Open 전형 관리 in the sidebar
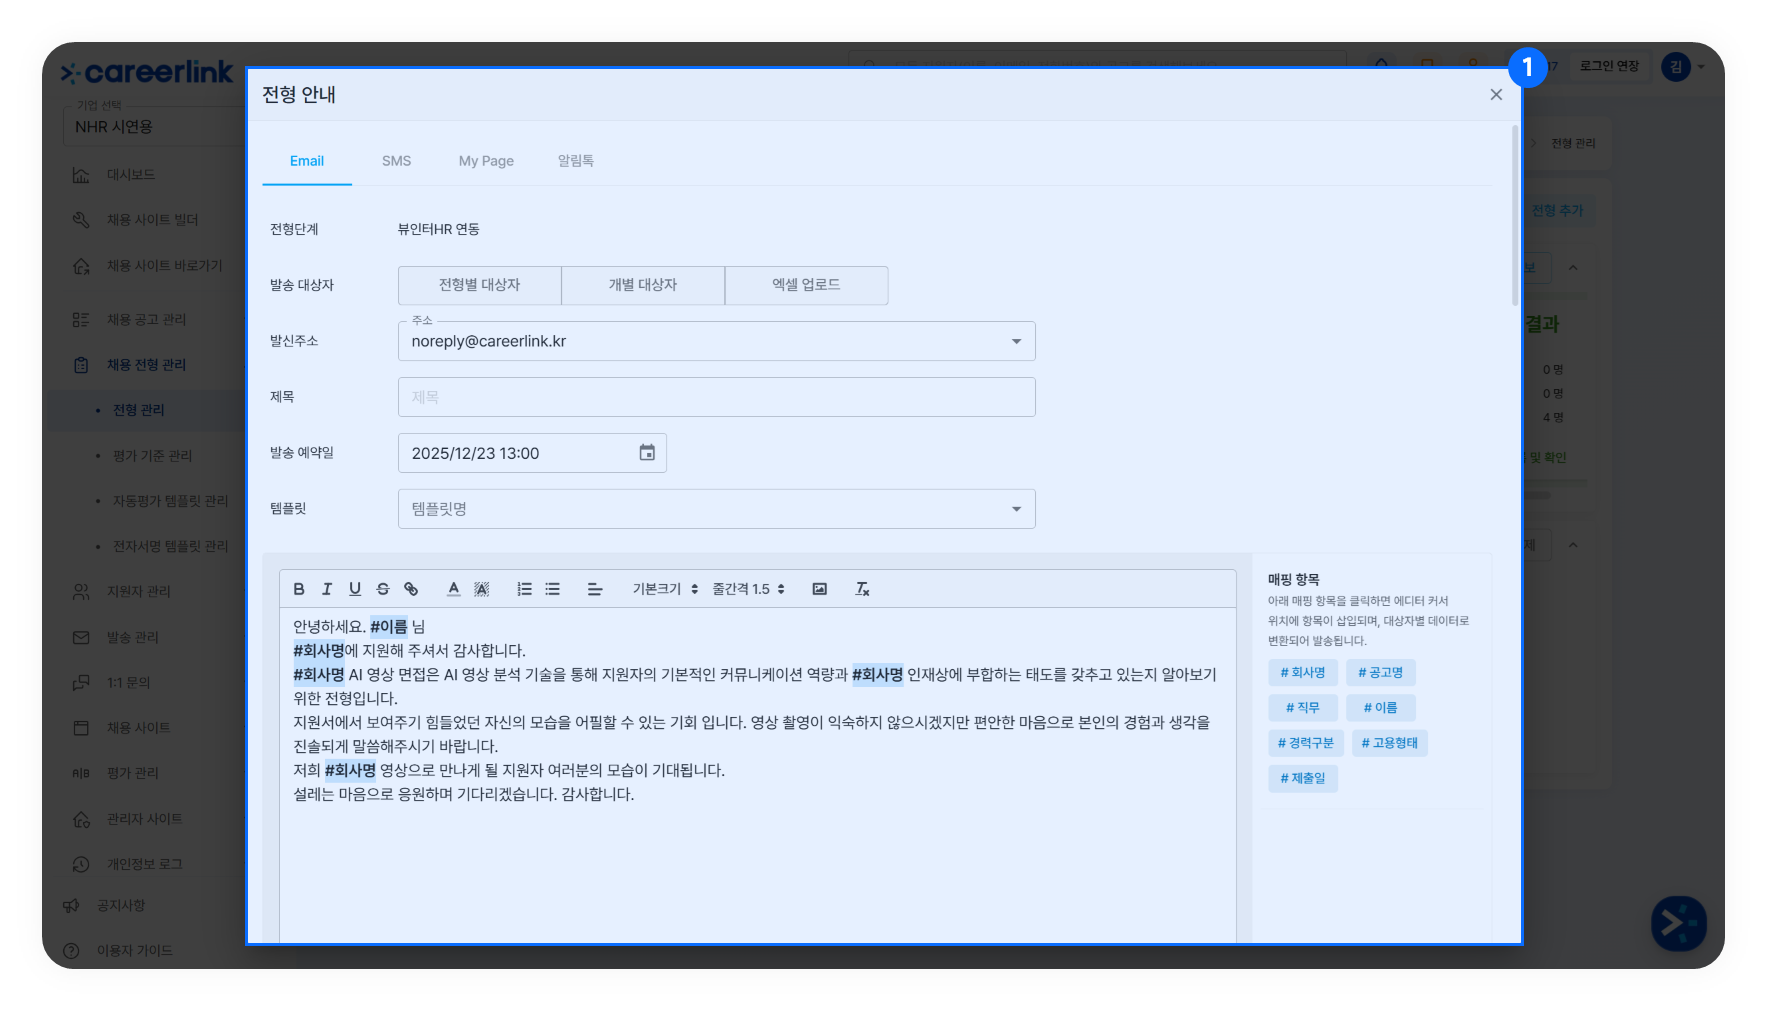Screen dimensions: 1767x1011 click(x=139, y=410)
